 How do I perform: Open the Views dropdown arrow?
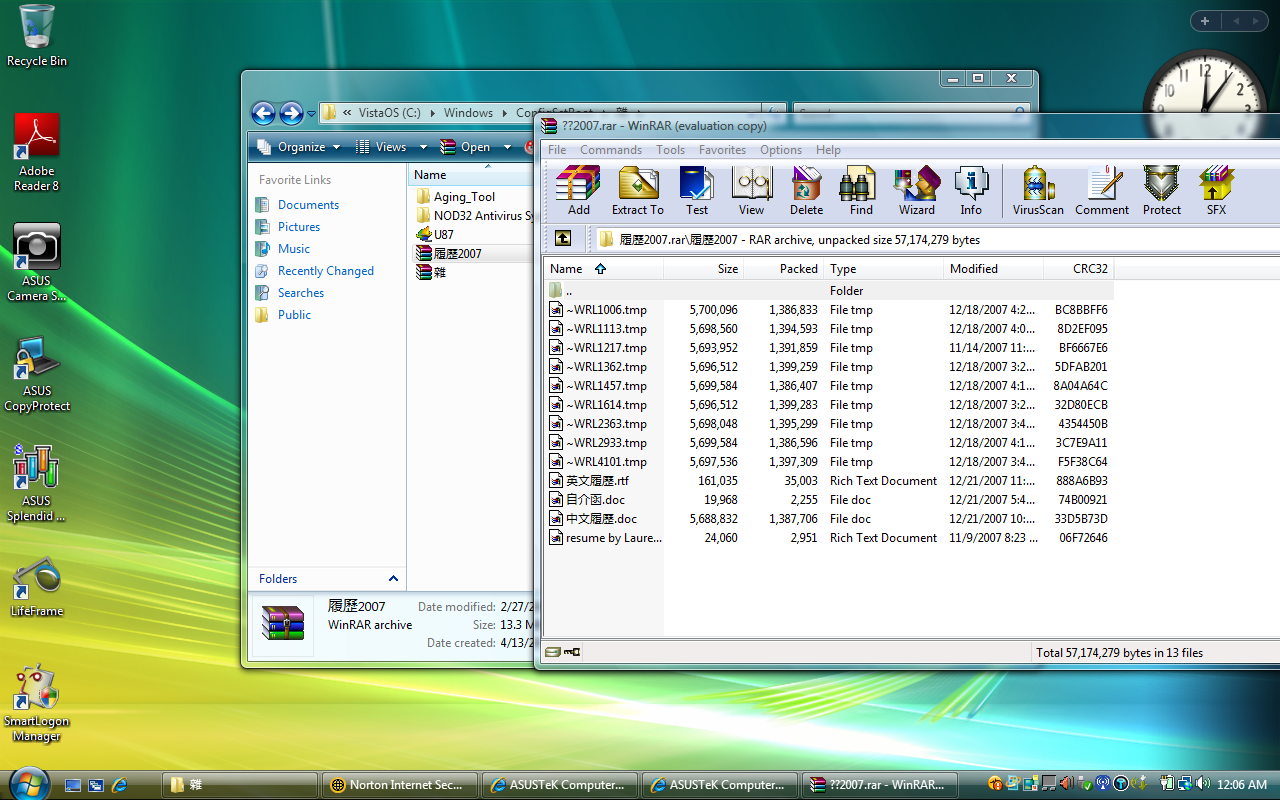(x=423, y=147)
